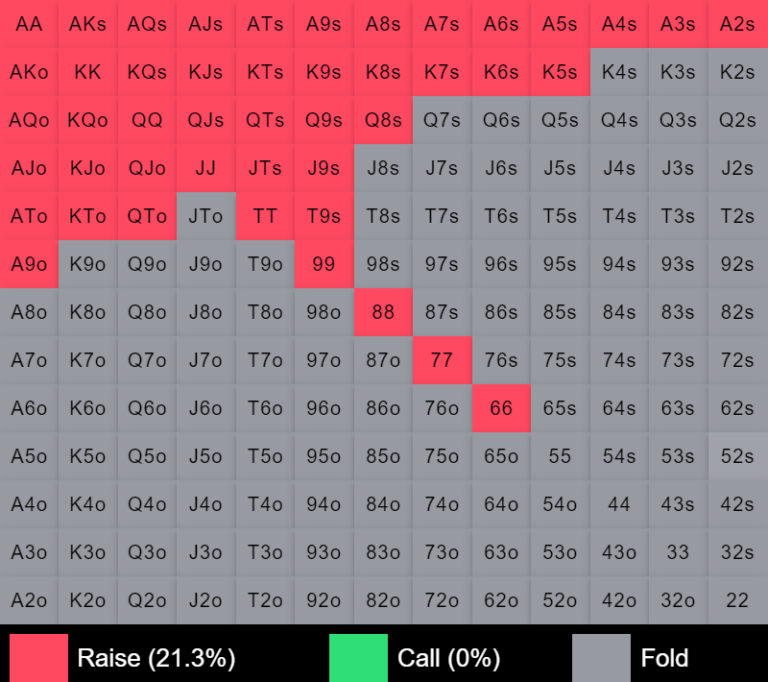Click the gray Fold color swatch
This screenshot has height=682, width=768.
(601, 657)
